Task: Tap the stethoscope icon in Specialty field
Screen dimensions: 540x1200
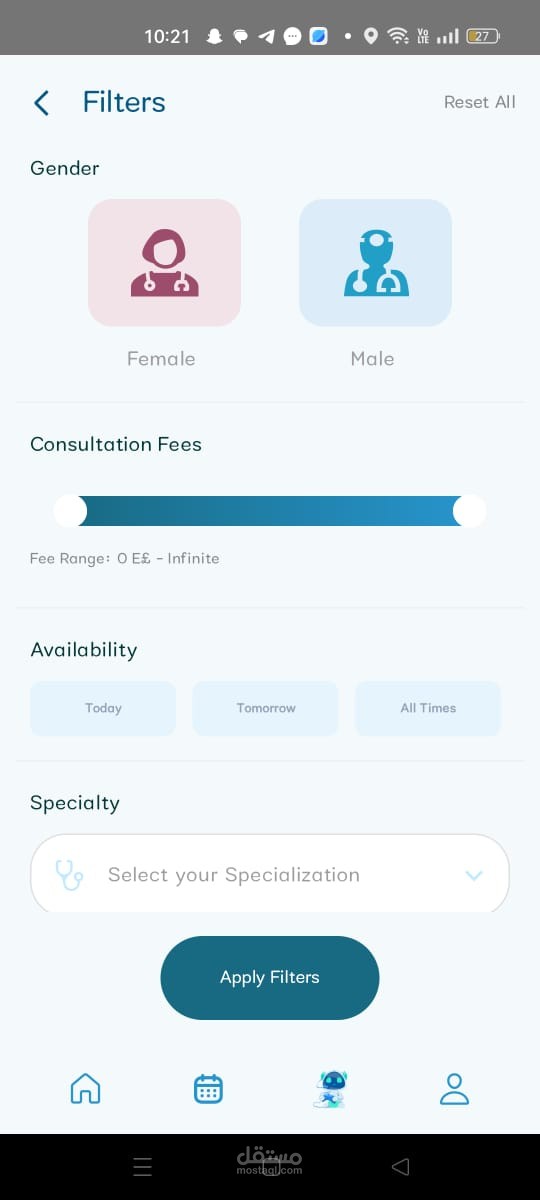Action: 69,875
